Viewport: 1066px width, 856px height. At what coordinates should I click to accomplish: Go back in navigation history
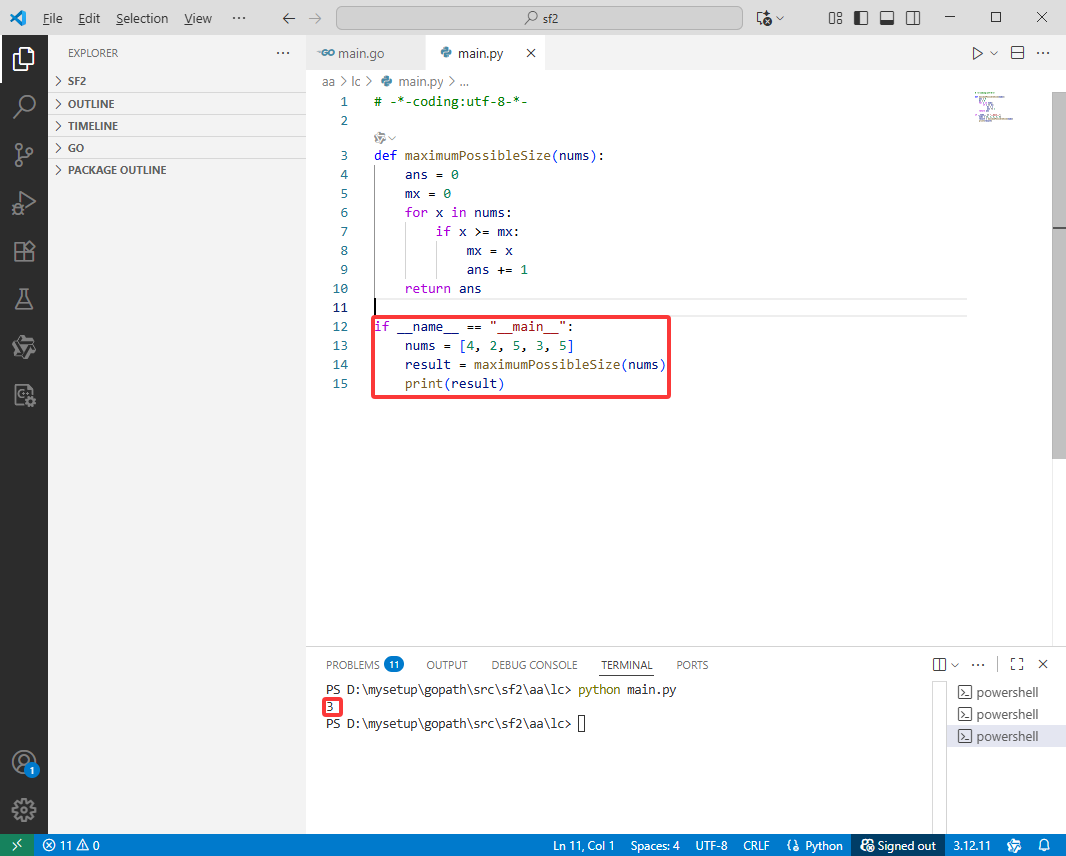point(289,18)
